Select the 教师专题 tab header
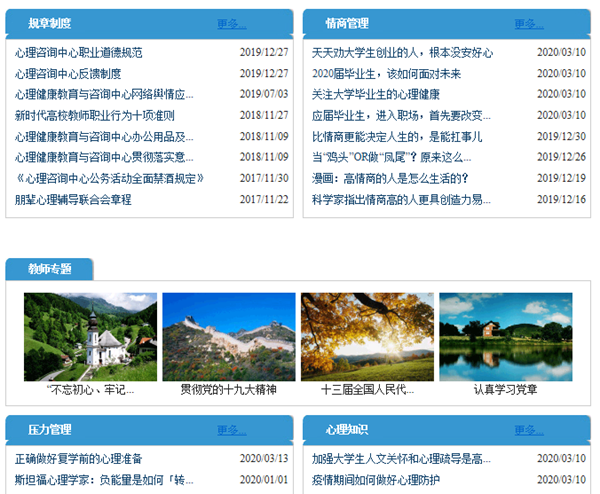 pos(50,269)
